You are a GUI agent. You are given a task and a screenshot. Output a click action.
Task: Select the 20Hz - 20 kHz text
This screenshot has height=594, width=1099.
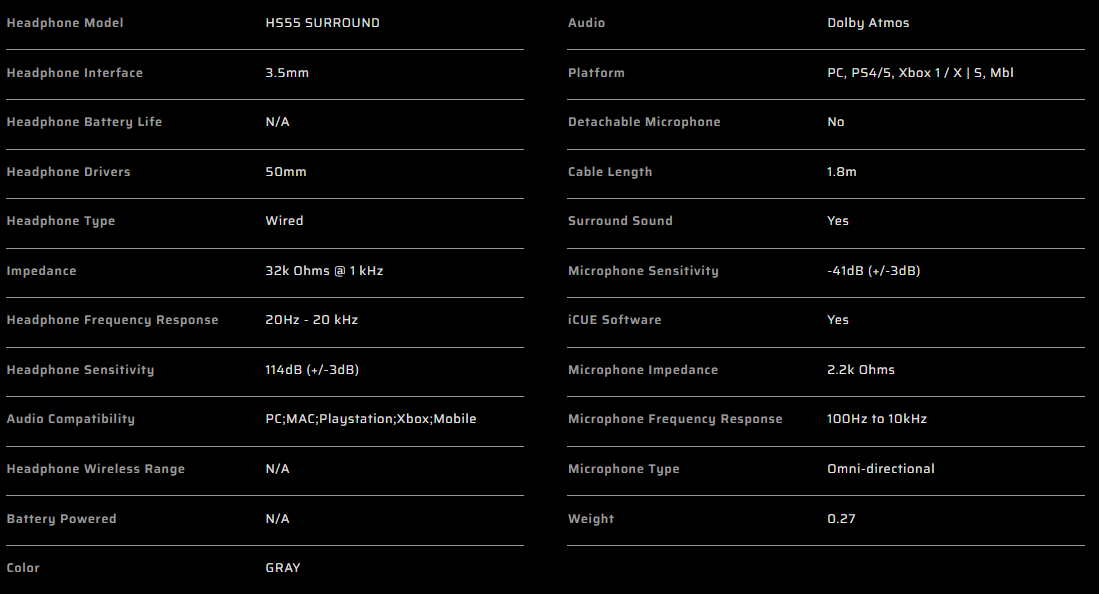(311, 320)
